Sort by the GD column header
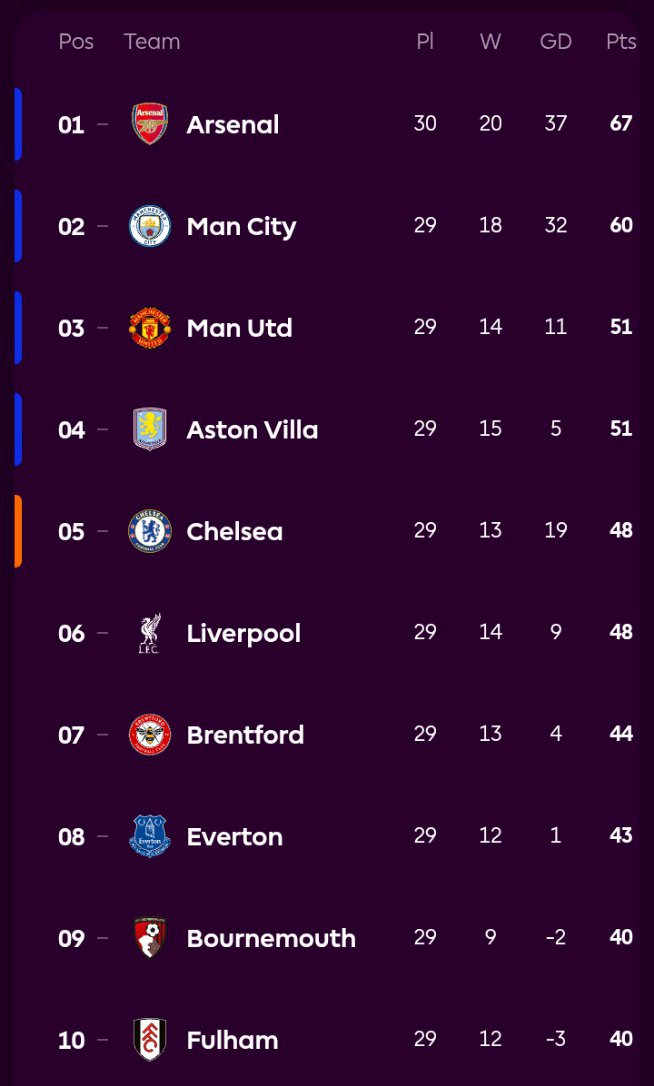 coord(555,42)
